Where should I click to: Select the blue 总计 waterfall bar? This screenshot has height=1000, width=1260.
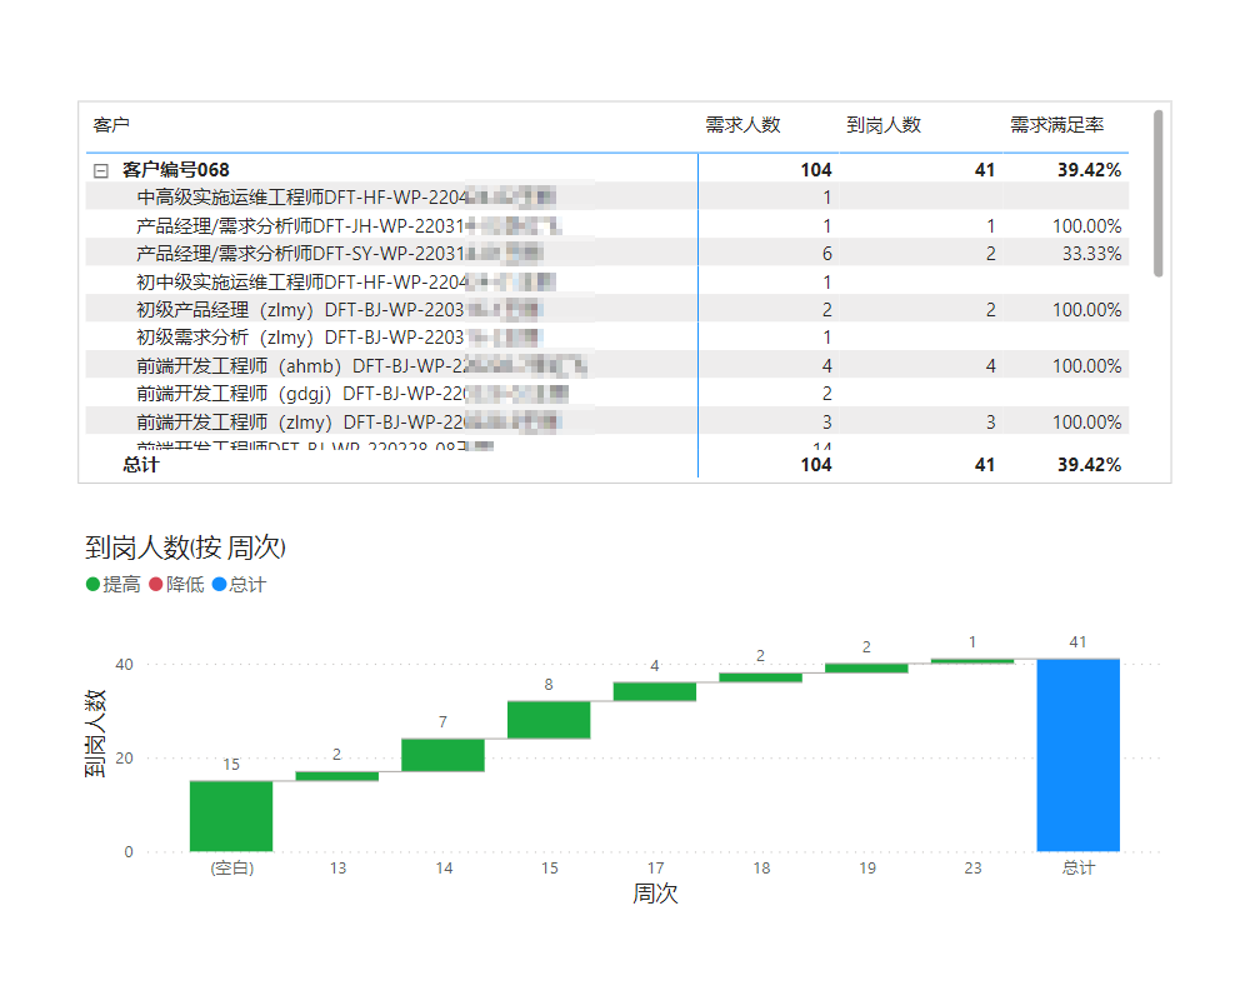point(1078,755)
